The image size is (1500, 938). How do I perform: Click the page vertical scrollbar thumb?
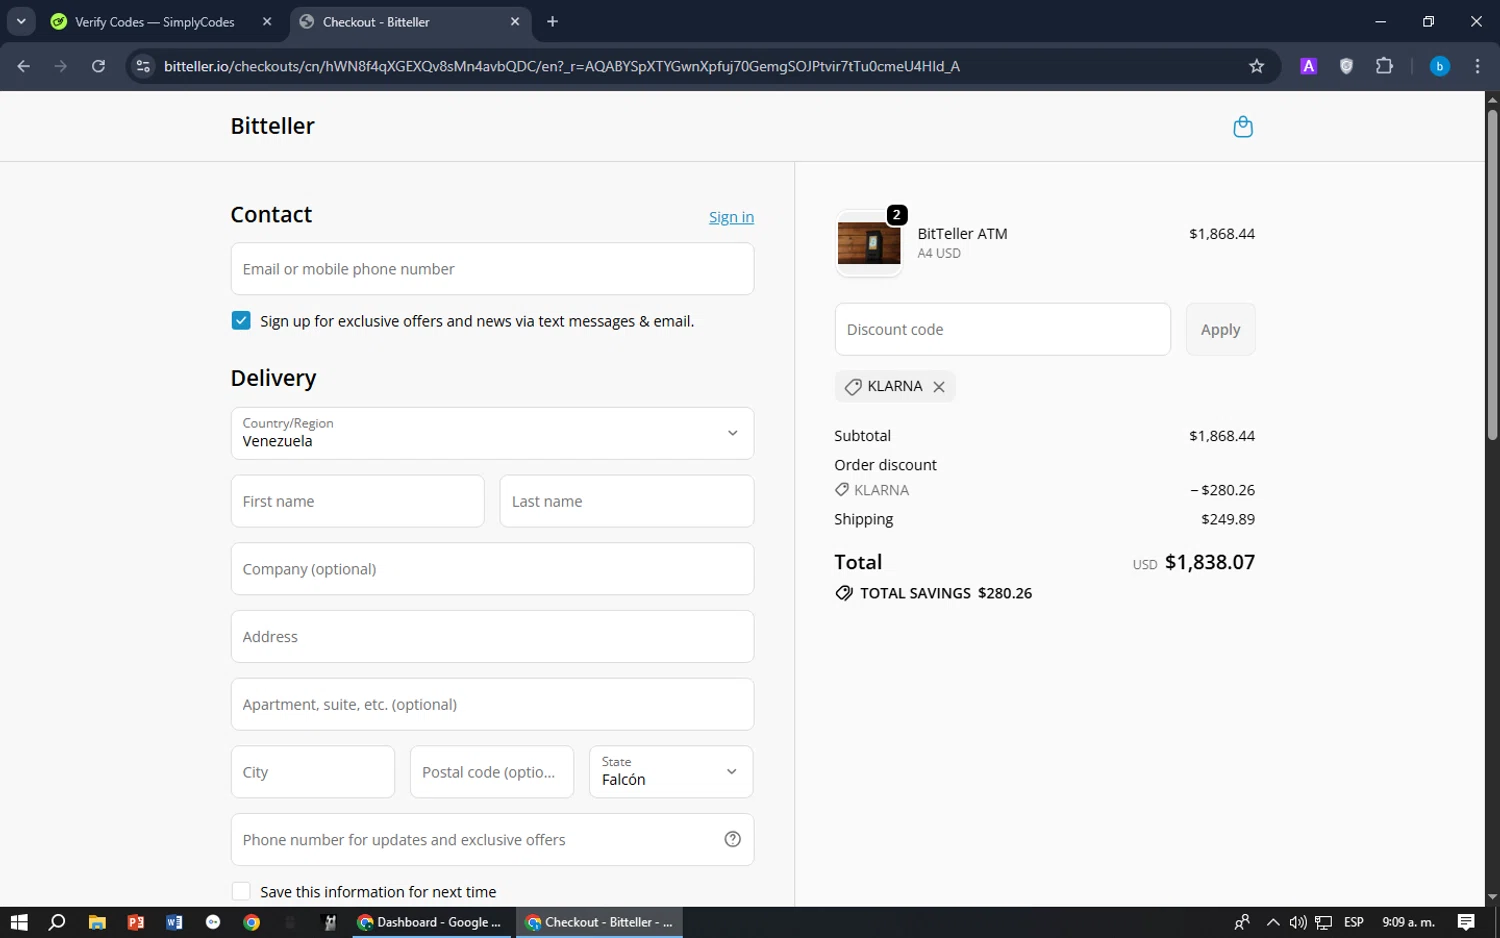pos(1492,275)
